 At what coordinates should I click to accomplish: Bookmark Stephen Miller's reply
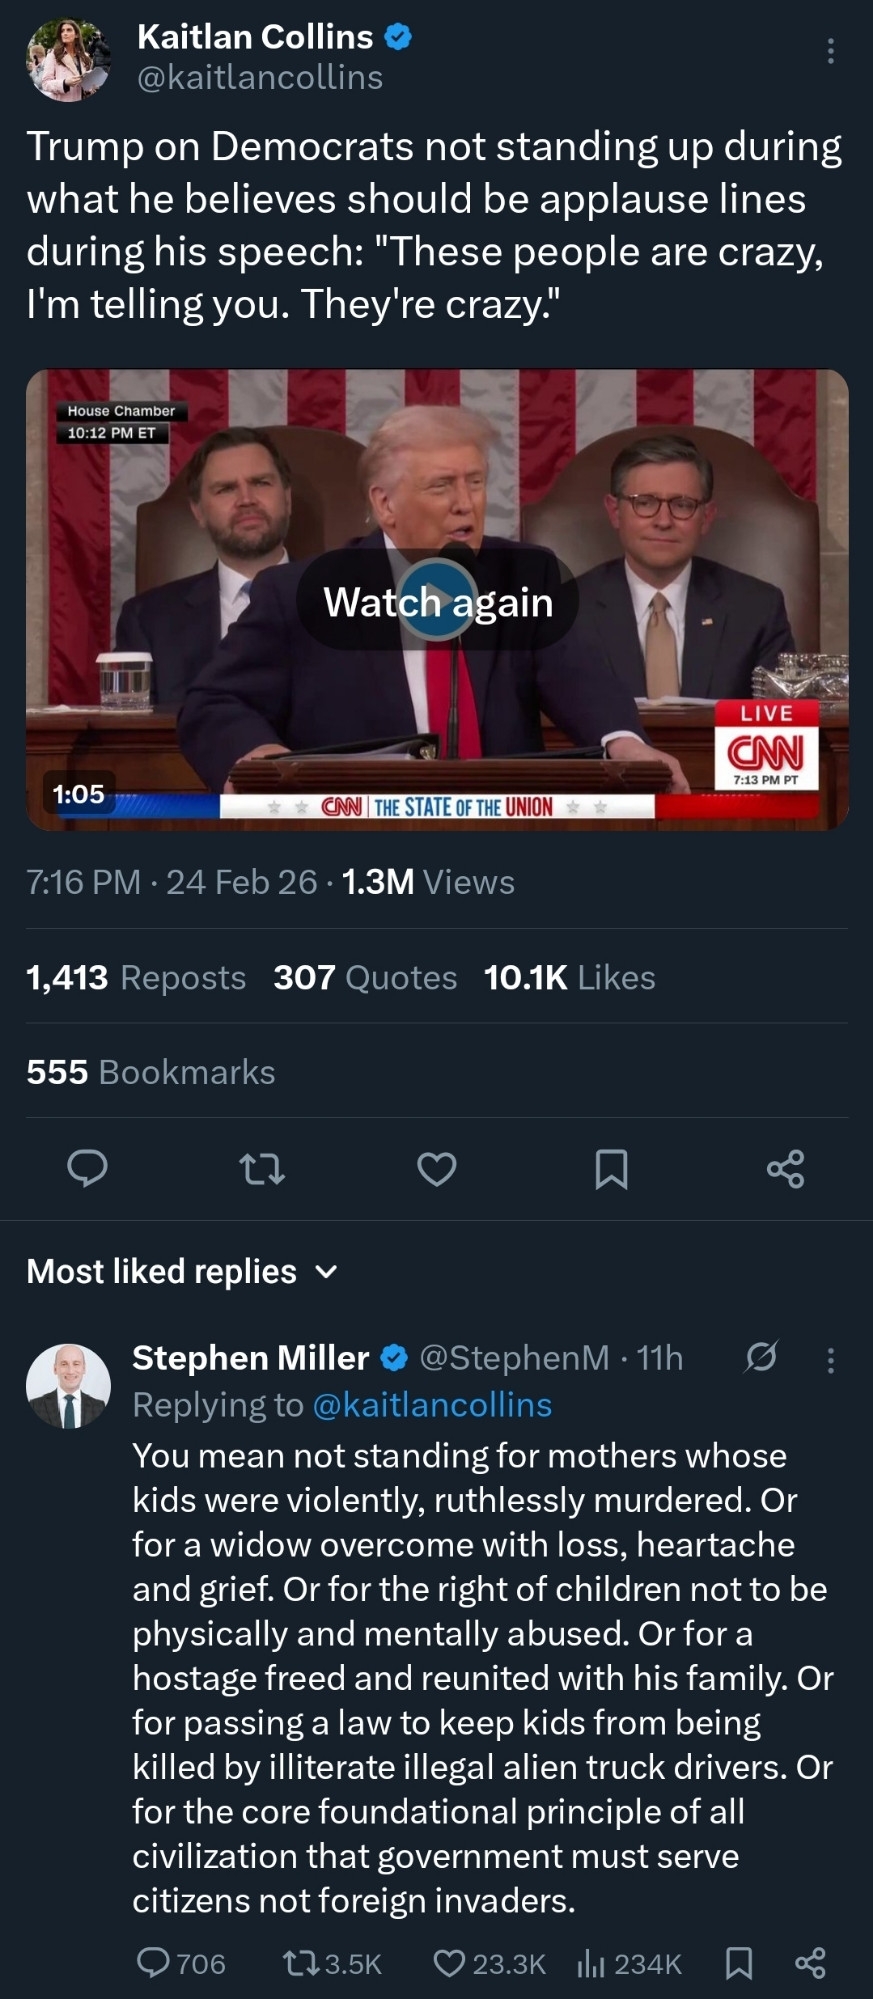coord(738,1963)
